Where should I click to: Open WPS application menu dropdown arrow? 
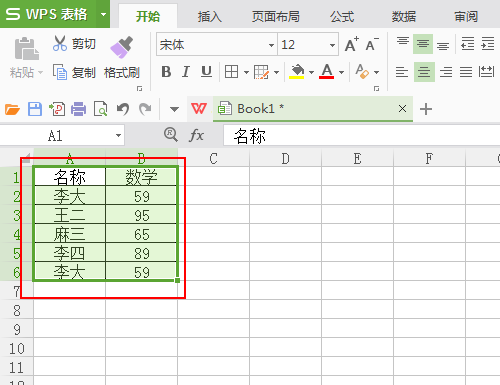coord(103,14)
